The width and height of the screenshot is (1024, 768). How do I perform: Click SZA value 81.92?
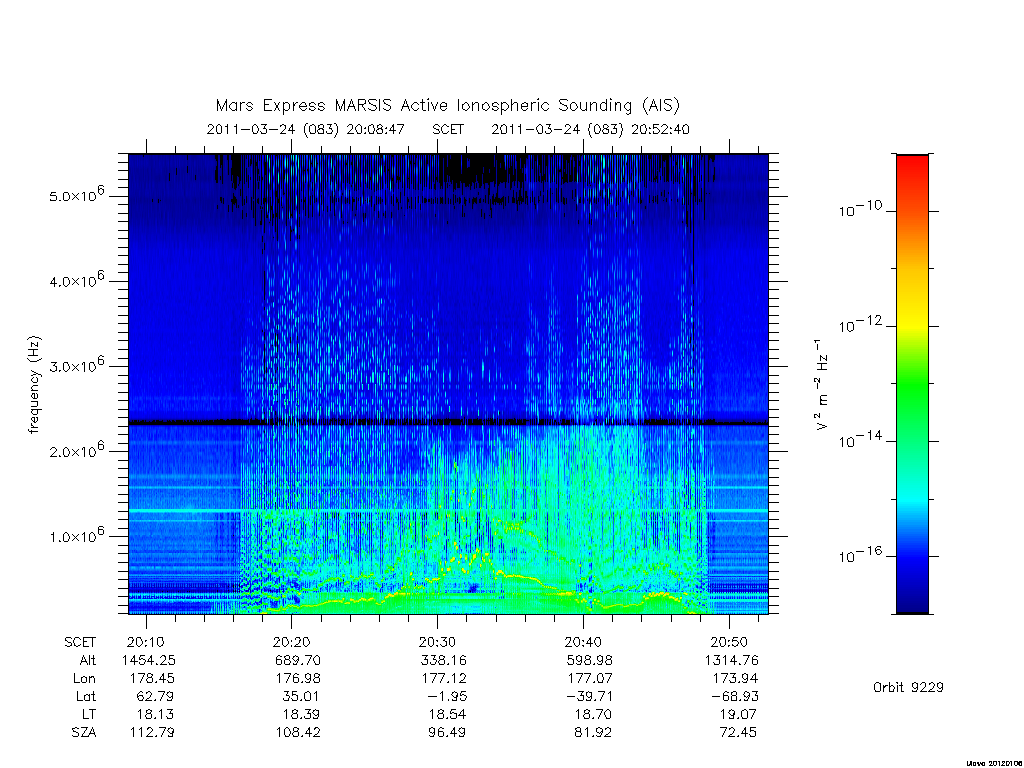tap(593, 732)
